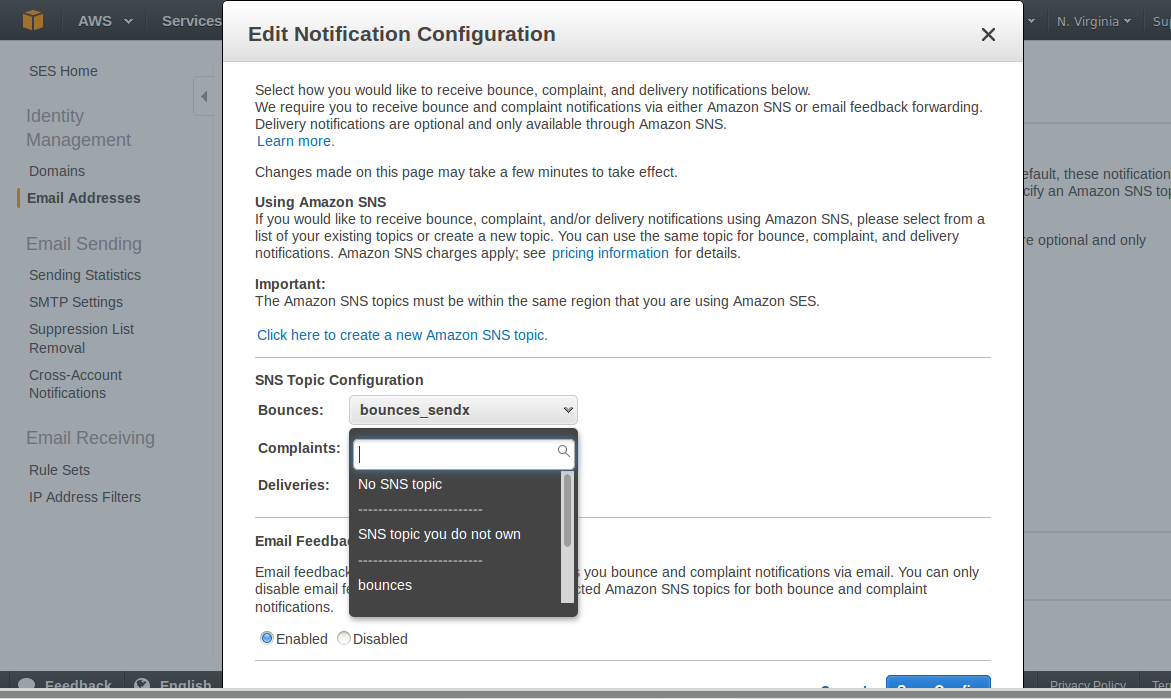This screenshot has width=1171, height=699.
Task: Click the 'Complaints:' label
Action: click(299, 448)
